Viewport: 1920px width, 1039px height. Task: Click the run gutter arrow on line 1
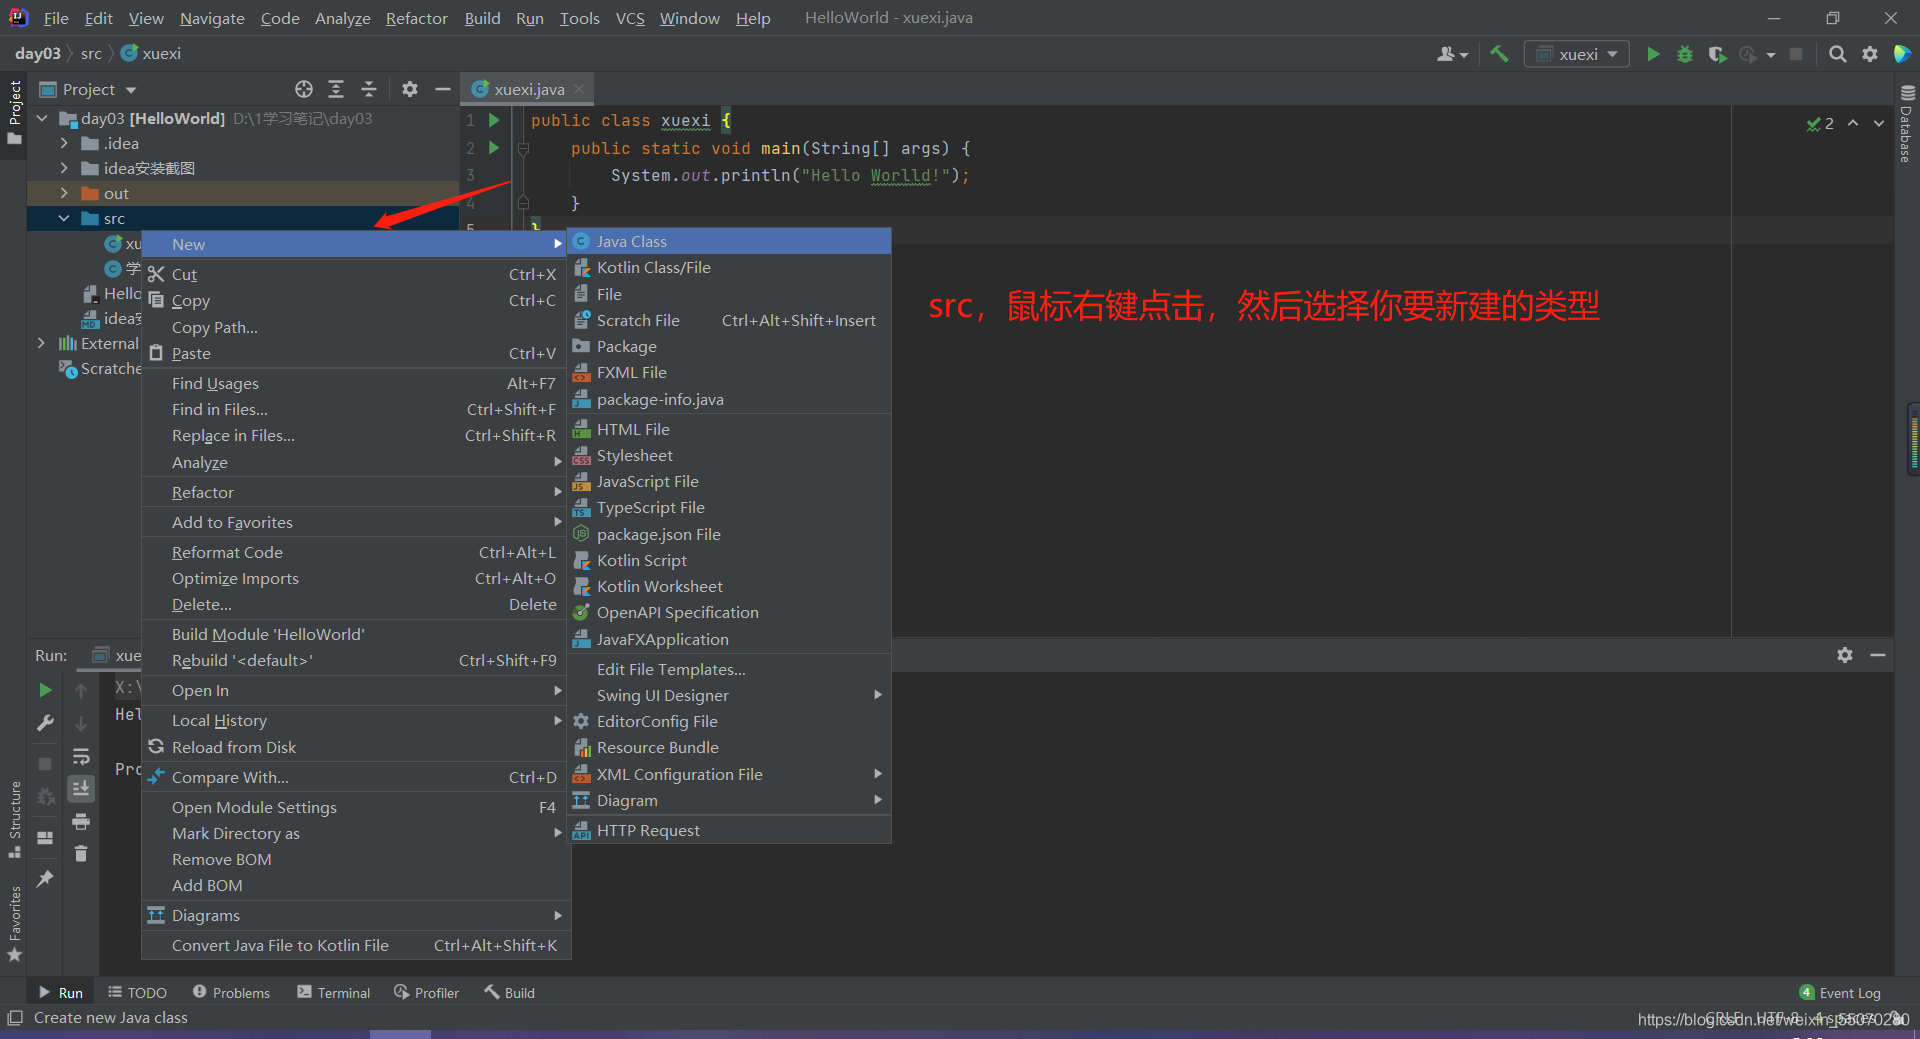pyautogui.click(x=494, y=120)
